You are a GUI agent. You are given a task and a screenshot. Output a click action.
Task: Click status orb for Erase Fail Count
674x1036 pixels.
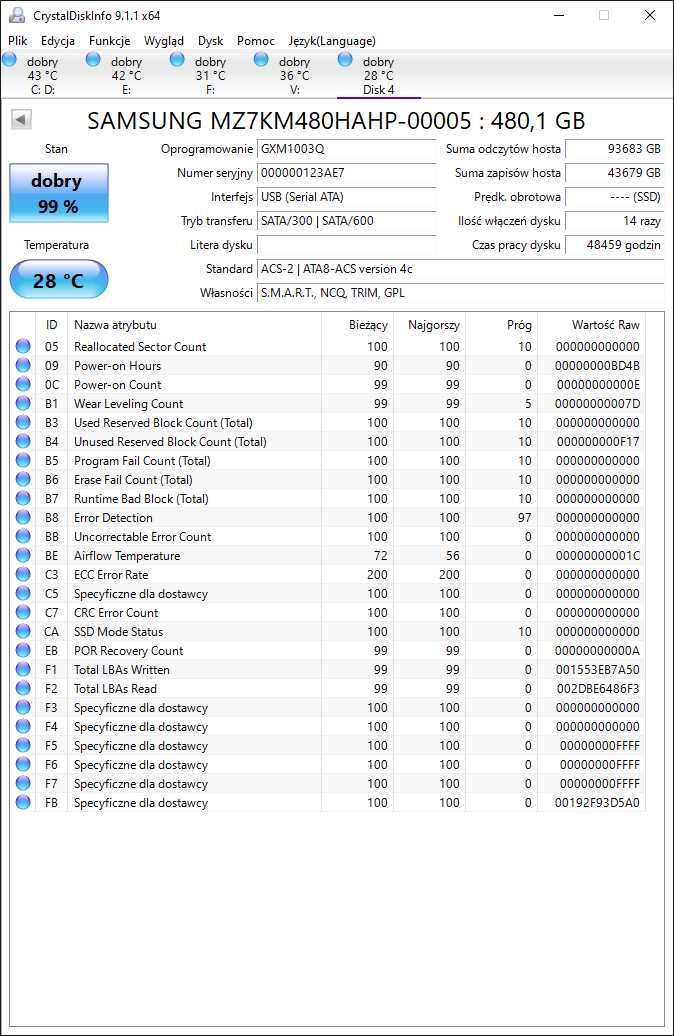pyautogui.click(x=23, y=479)
